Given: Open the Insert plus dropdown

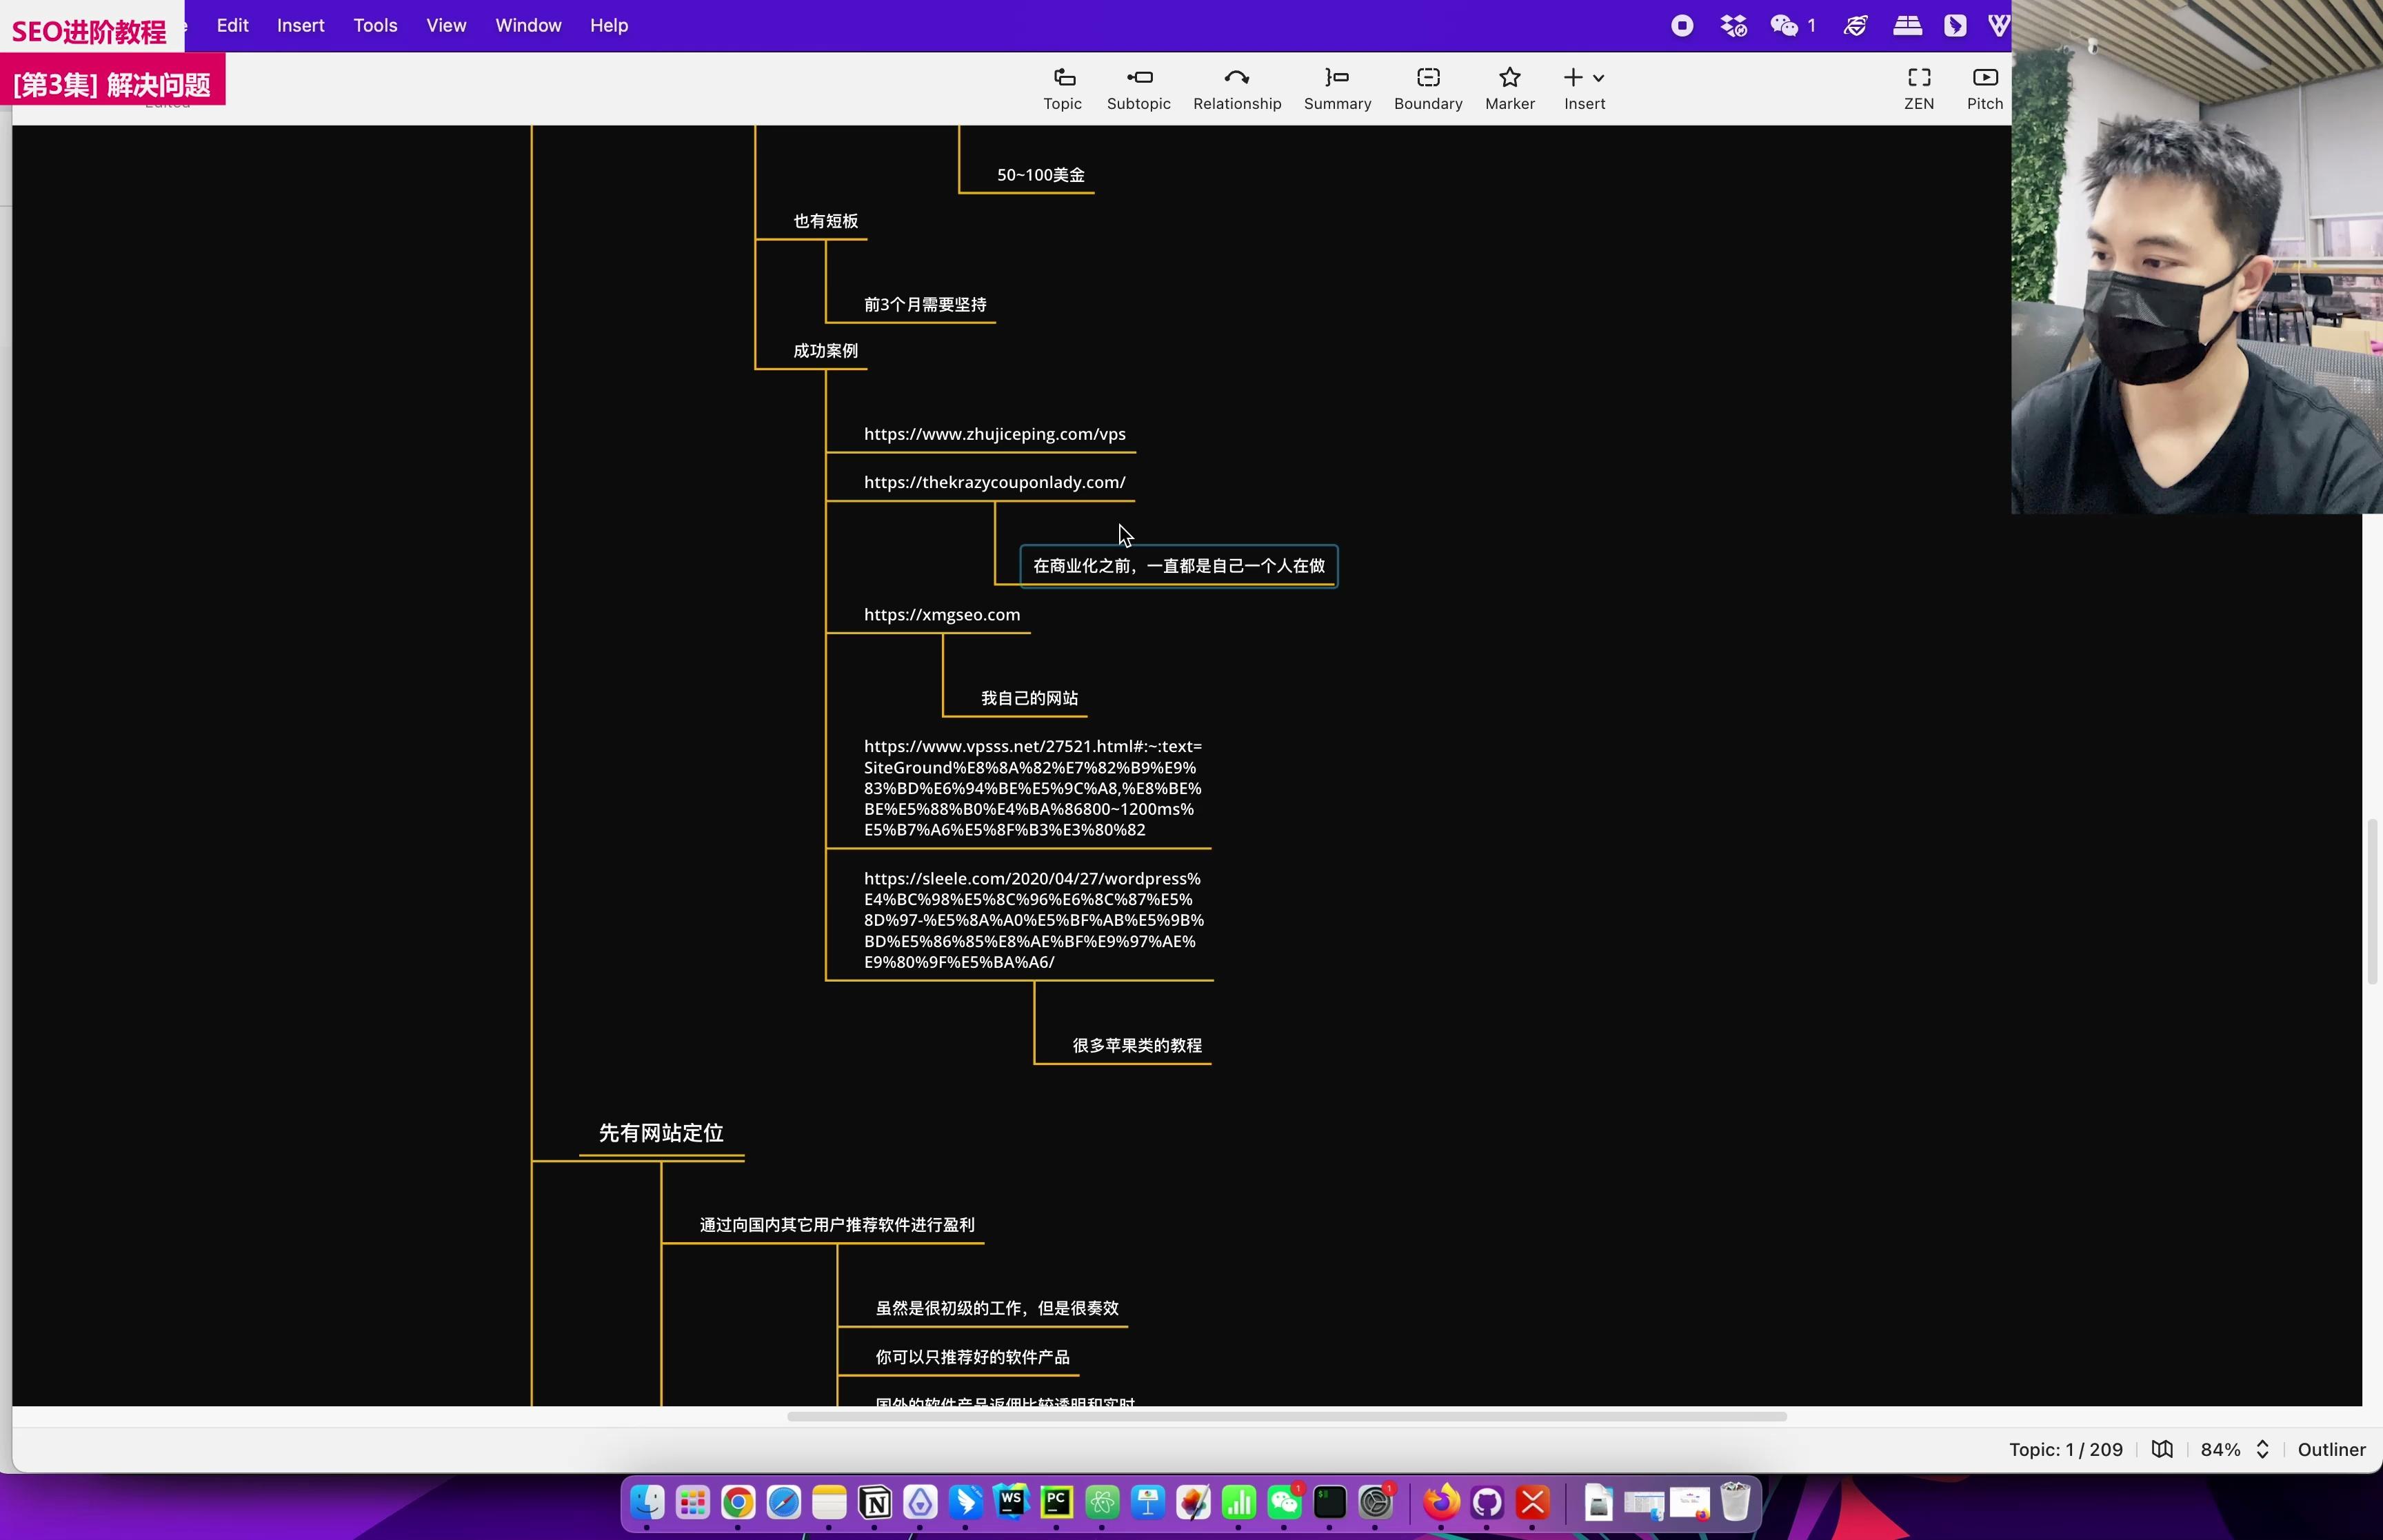Looking at the screenshot, I should (1584, 89).
